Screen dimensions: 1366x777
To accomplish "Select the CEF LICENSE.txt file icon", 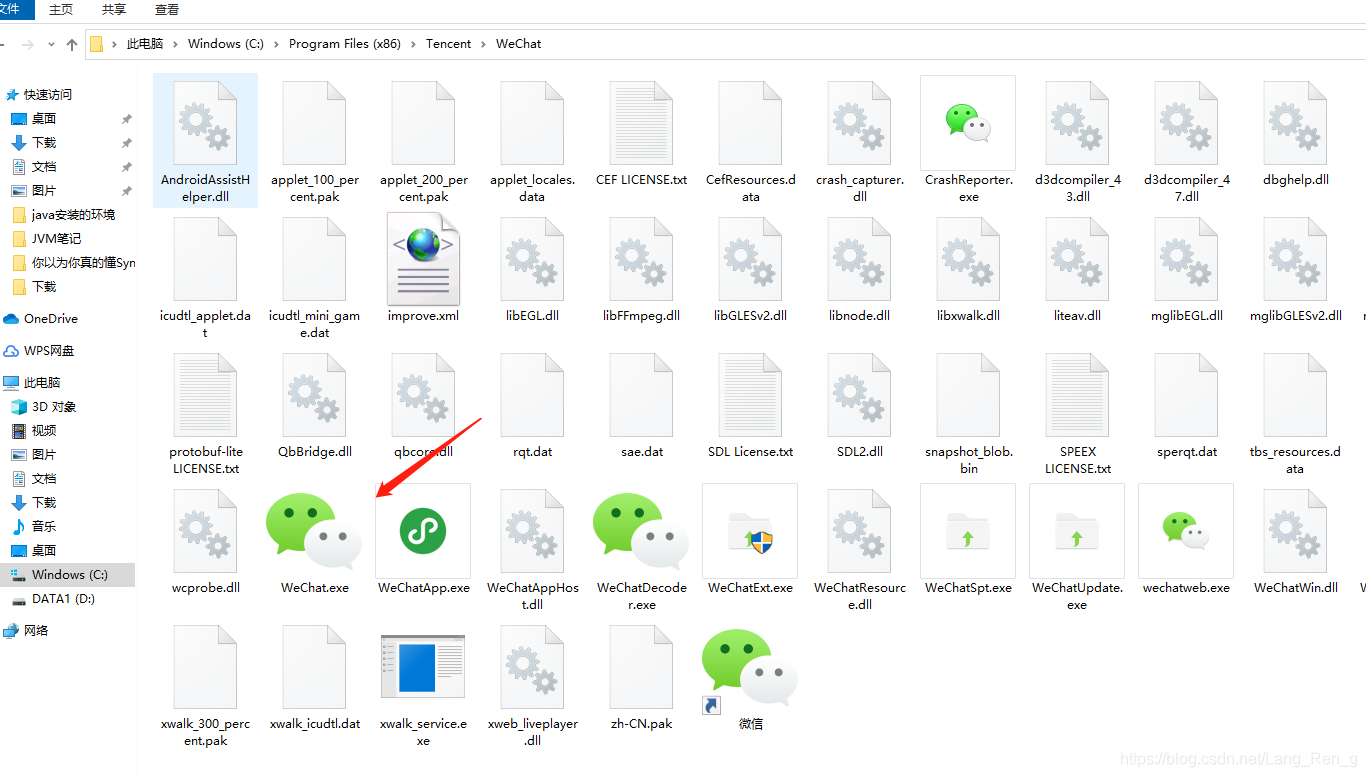I will 641,123.
